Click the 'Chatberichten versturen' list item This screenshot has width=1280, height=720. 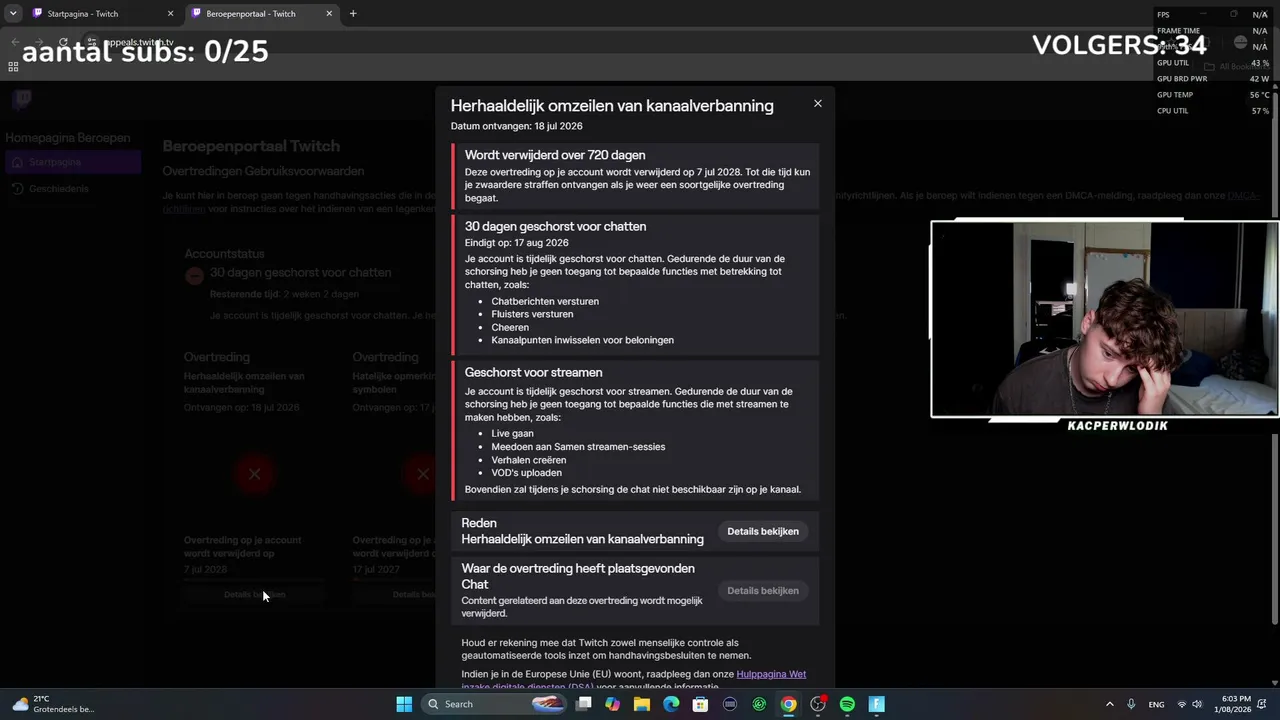tap(545, 301)
